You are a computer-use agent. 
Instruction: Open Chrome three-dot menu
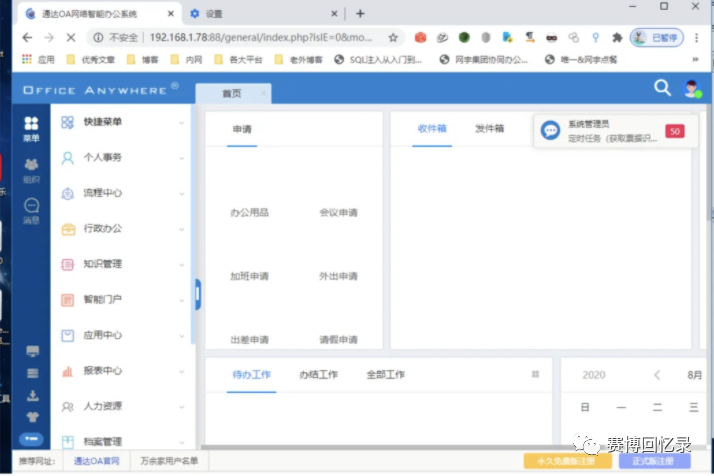(696, 38)
